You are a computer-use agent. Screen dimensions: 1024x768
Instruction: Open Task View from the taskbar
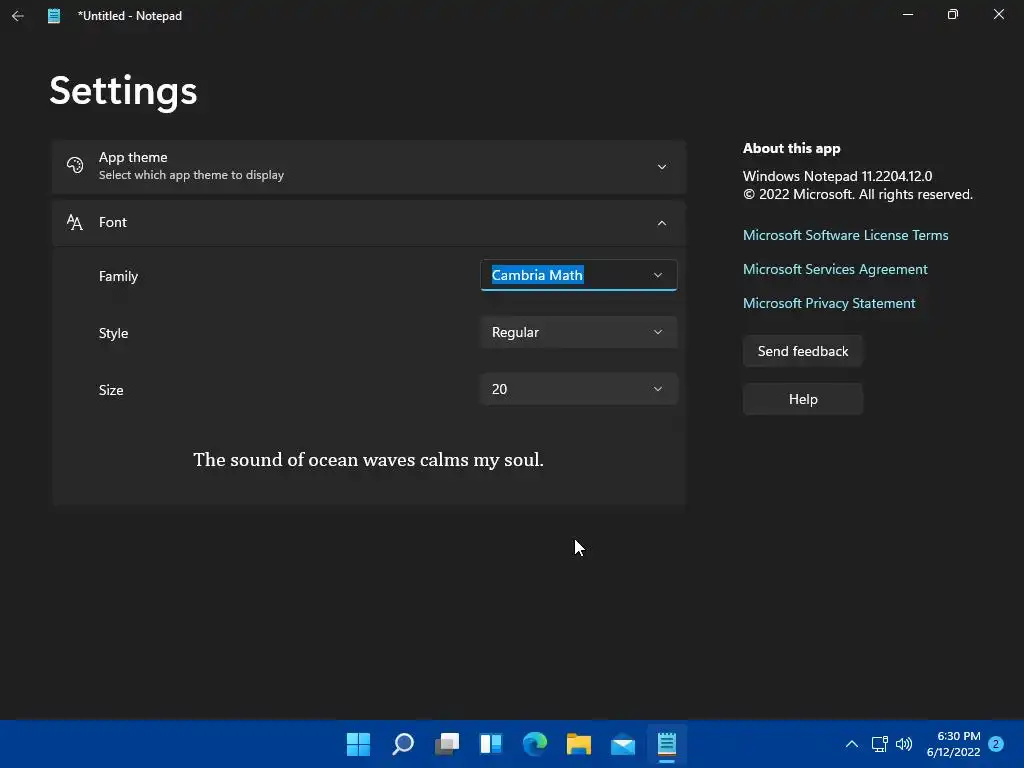[447, 744]
